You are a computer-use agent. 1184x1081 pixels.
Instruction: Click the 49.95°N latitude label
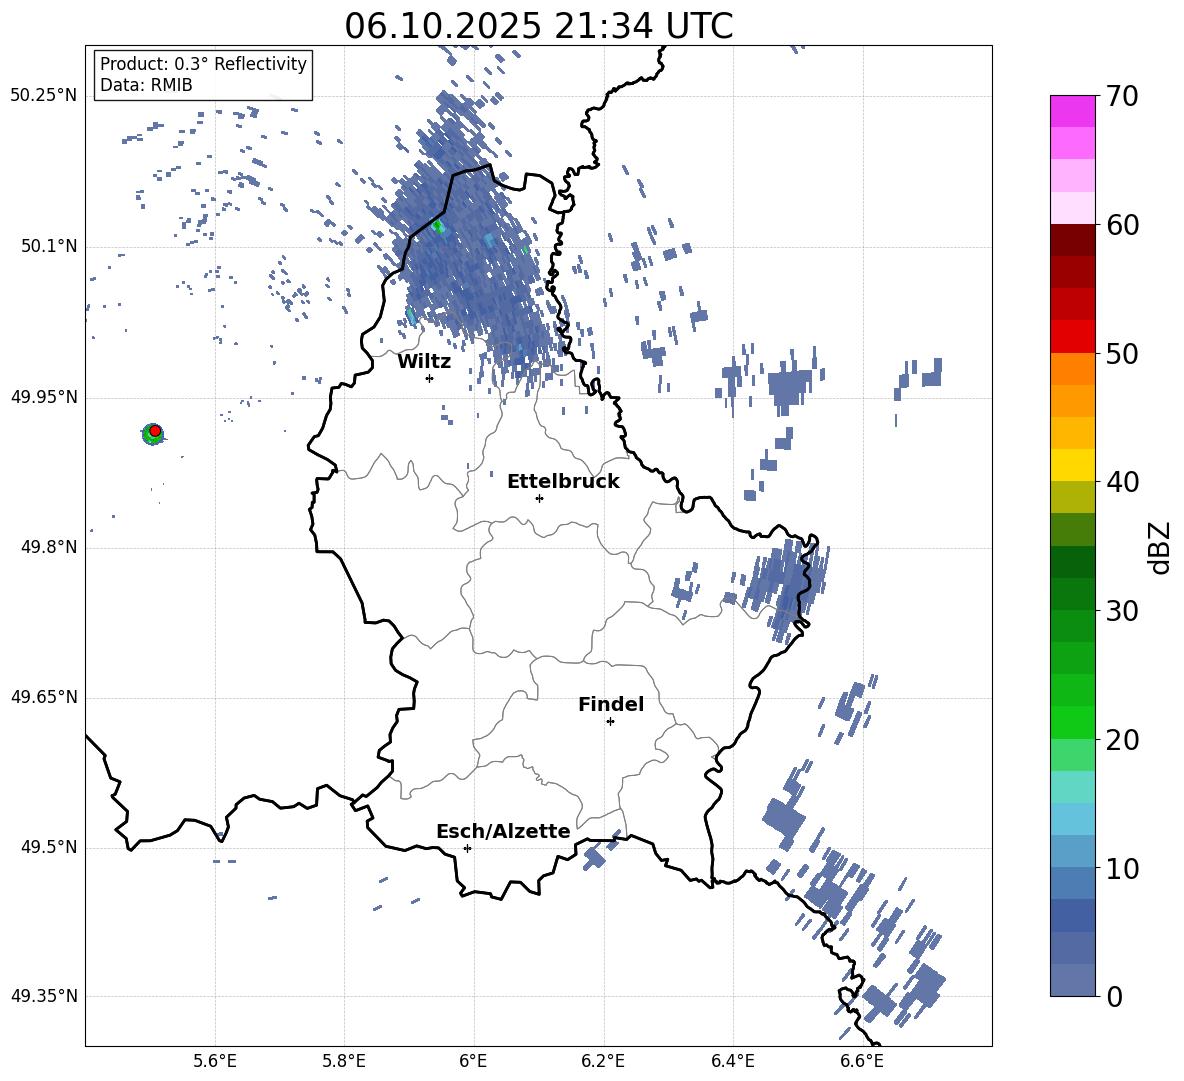click(44, 397)
